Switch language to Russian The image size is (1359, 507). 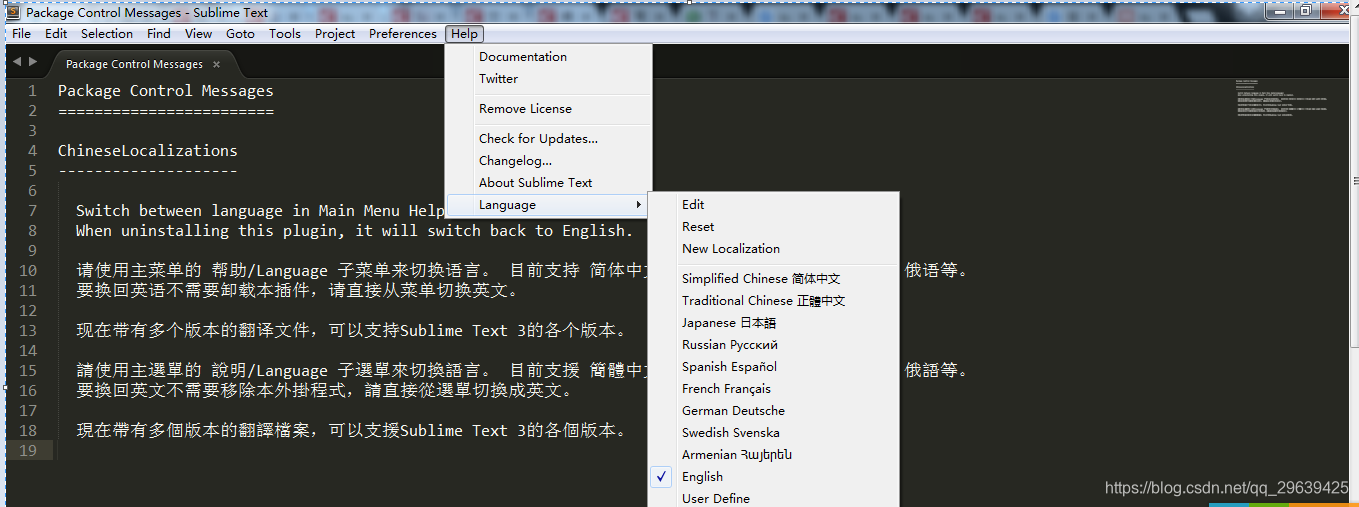click(774, 345)
